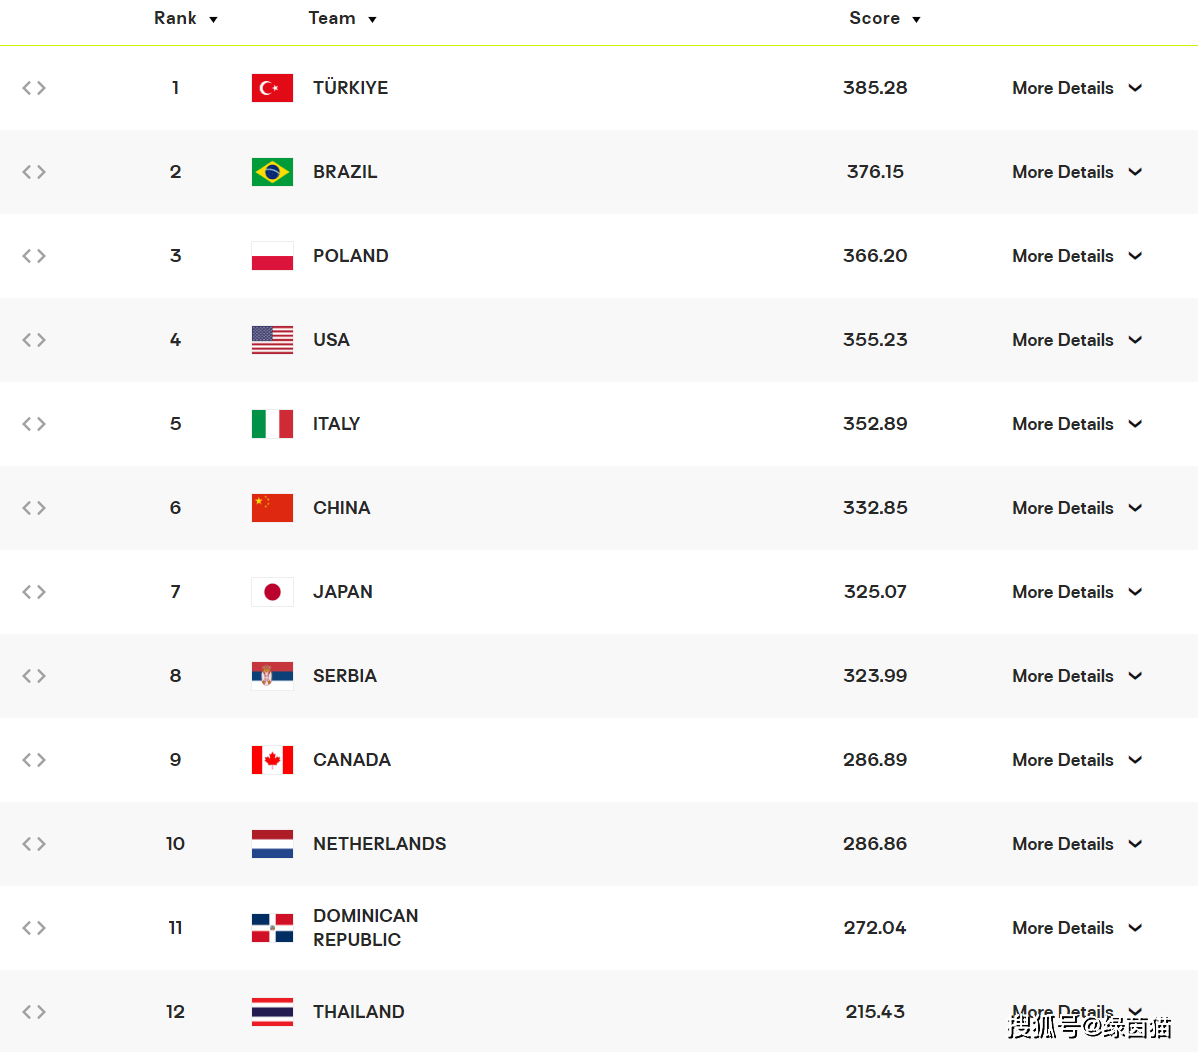Click the embed code icon beside Türkiye
Viewport: 1198px width, 1052px height.
coord(34,88)
